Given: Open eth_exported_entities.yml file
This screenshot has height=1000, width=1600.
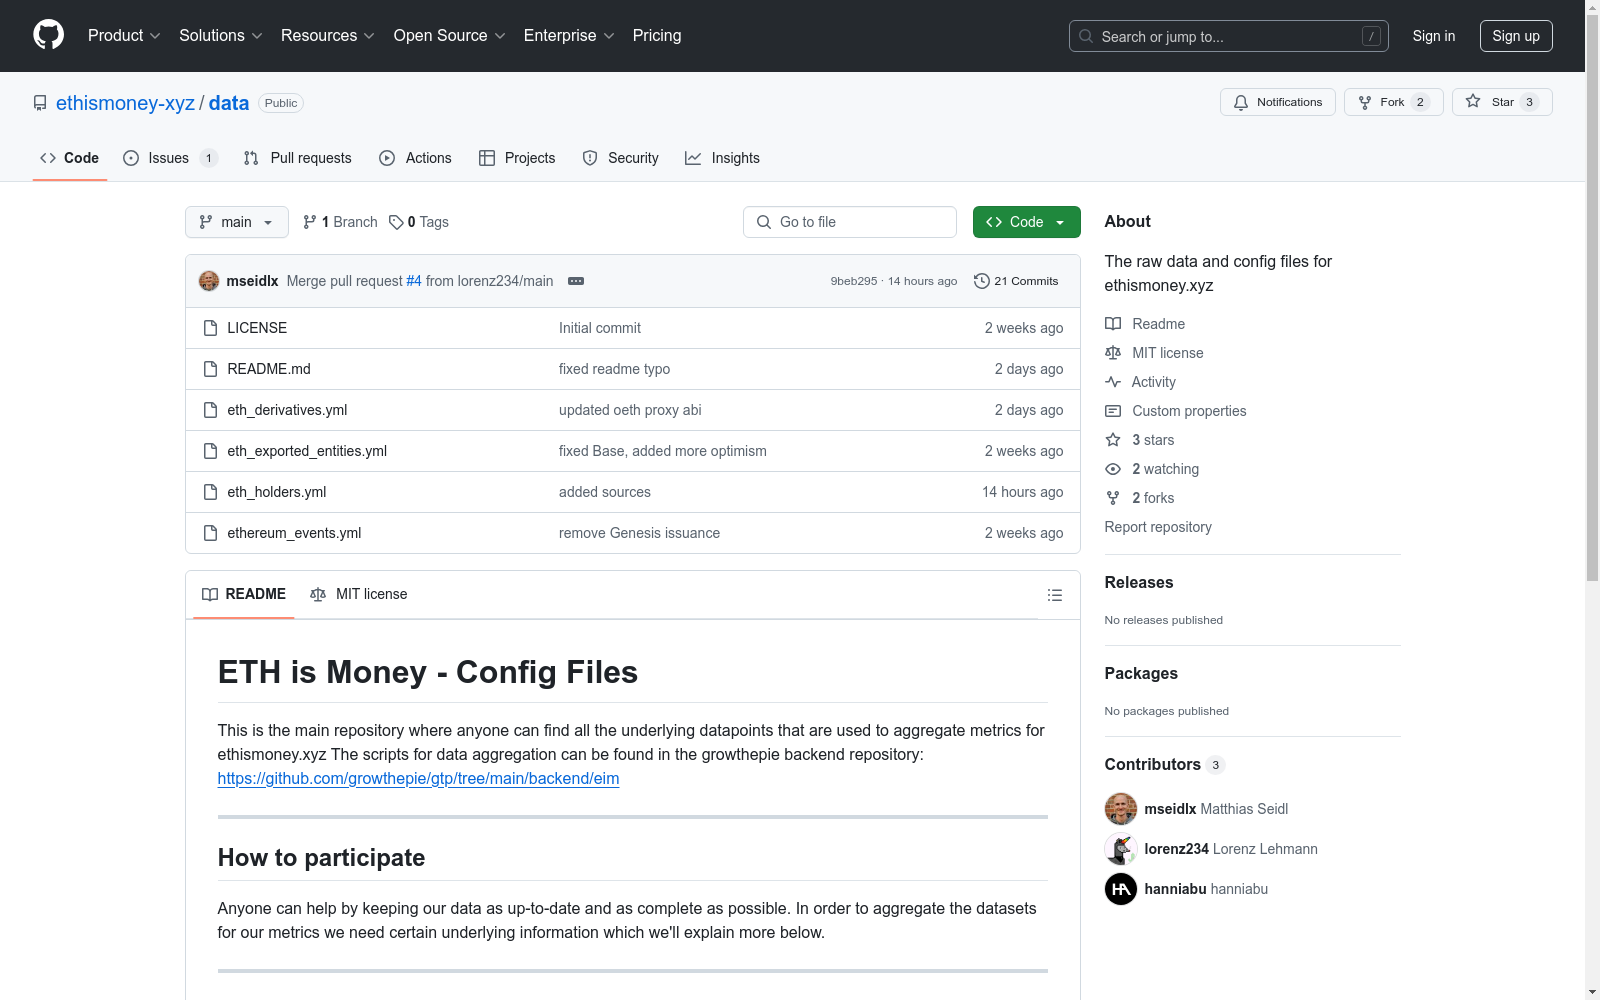Looking at the screenshot, I should [307, 451].
